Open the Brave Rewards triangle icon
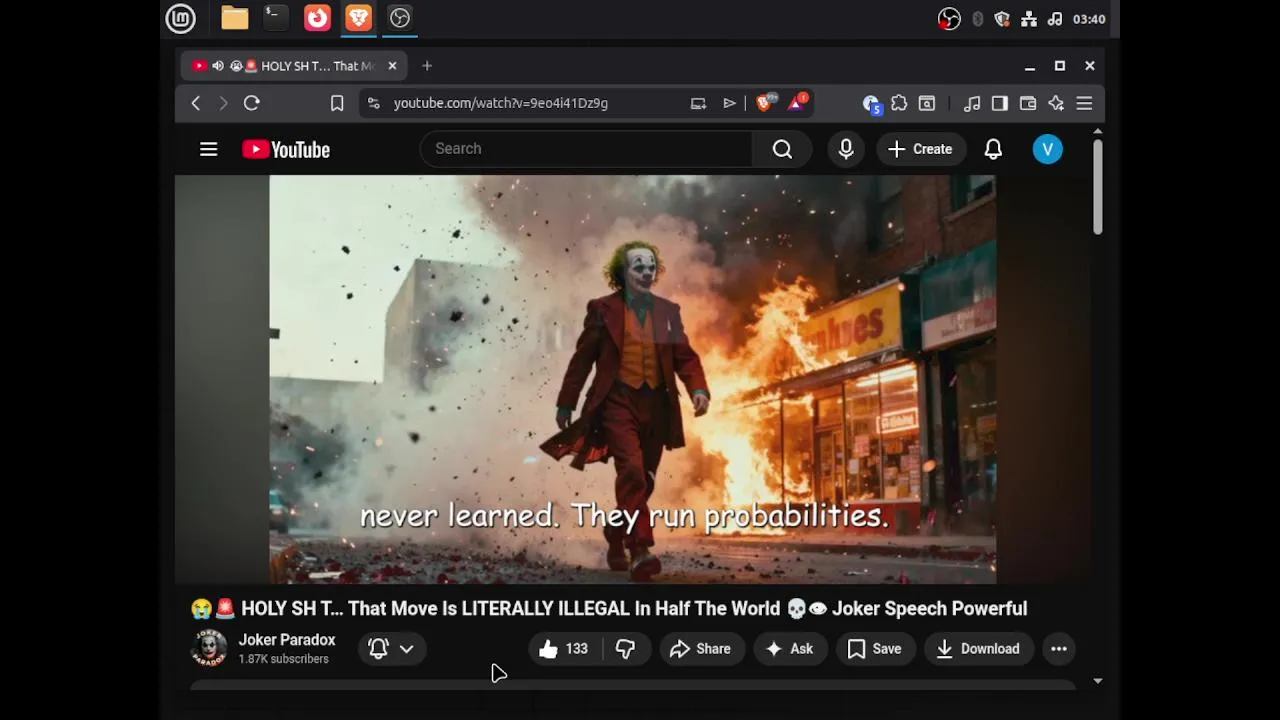This screenshot has height=720, width=1280. [797, 102]
